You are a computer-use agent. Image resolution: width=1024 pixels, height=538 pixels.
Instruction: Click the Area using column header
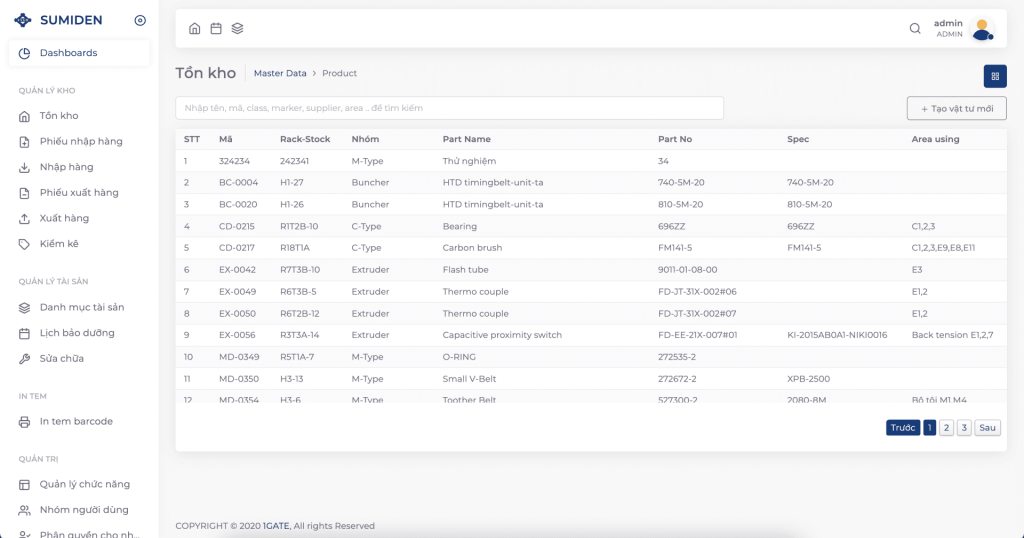tap(935, 139)
